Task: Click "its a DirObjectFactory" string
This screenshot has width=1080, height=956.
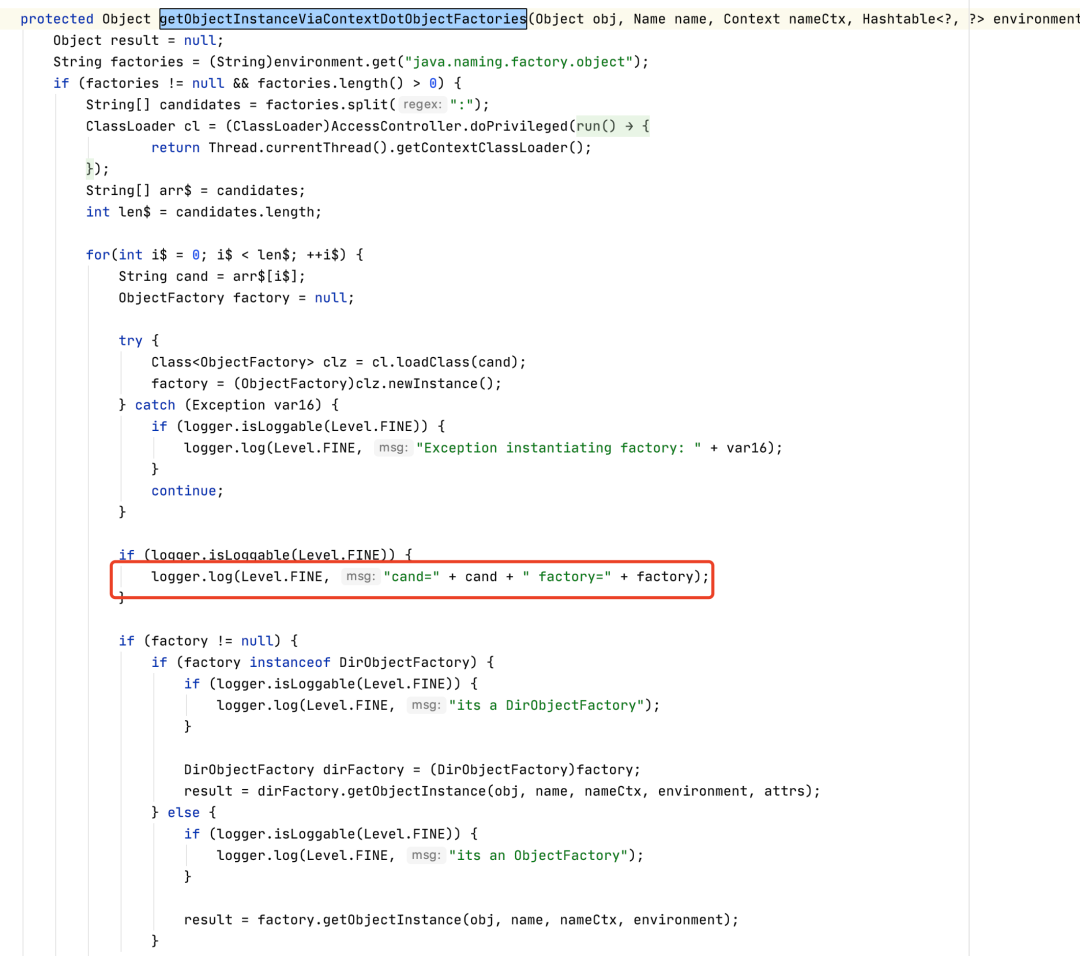Action: (x=546, y=705)
